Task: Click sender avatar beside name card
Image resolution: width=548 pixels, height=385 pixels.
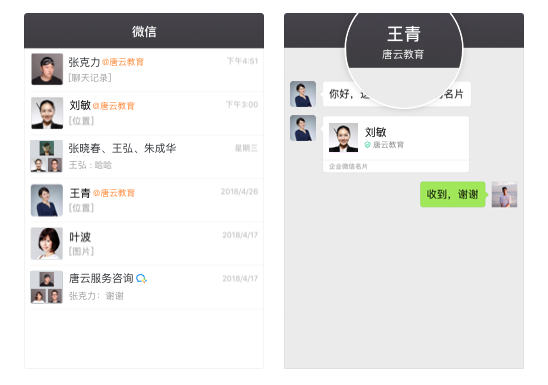Action: [x=303, y=128]
